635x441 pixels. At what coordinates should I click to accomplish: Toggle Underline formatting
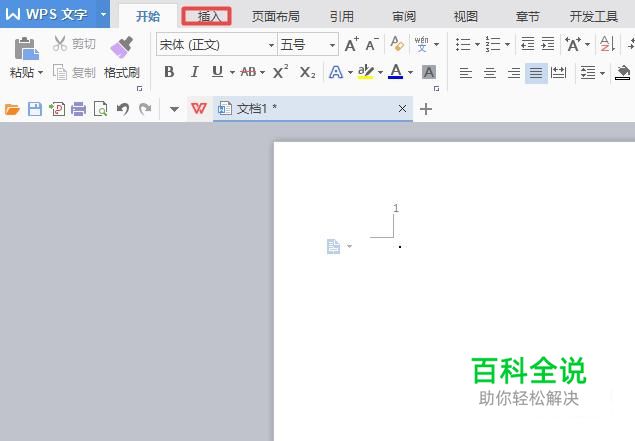pyautogui.click(x=217, y=72)
